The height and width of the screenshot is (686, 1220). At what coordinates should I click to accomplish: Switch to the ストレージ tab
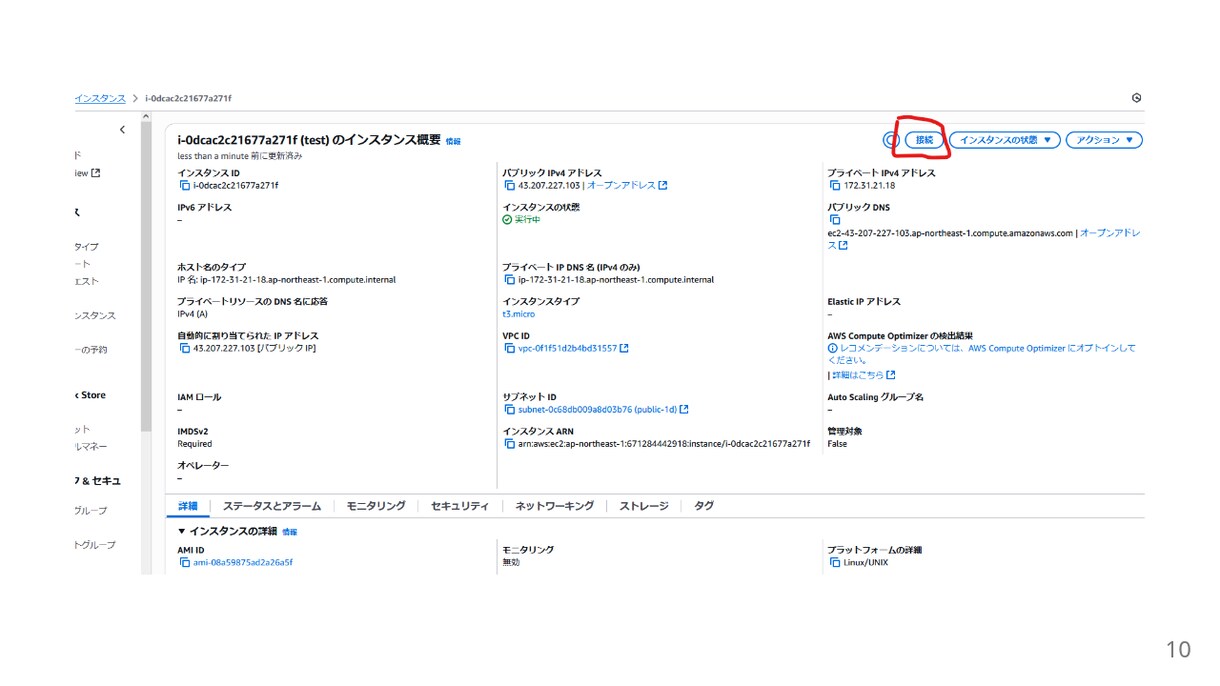point(644,507)
